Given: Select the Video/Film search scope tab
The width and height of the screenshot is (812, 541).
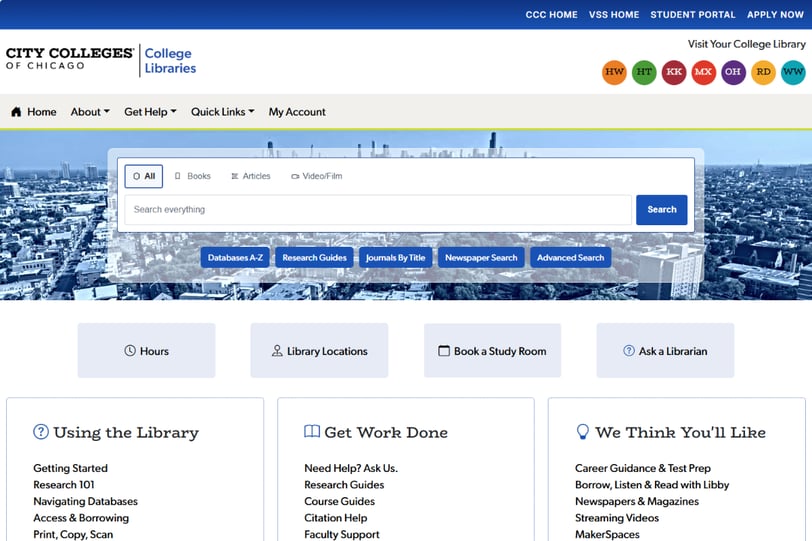Looking at the screenshot, I should [316, 177].
